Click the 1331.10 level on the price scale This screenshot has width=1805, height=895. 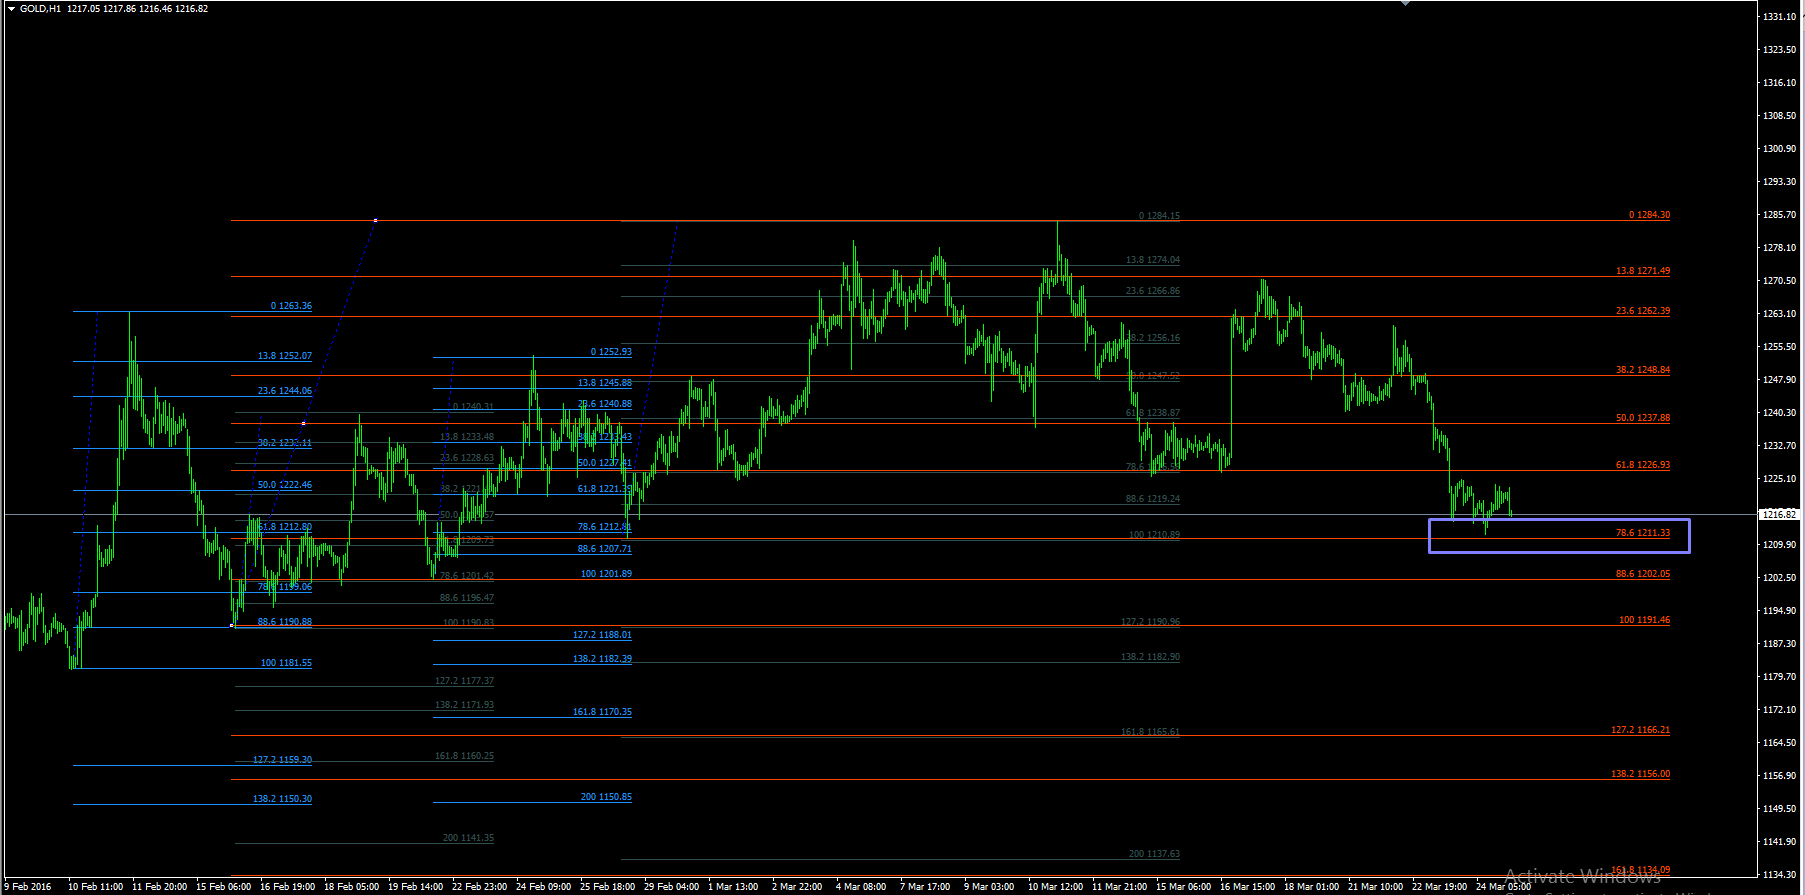coord(1779,17)
